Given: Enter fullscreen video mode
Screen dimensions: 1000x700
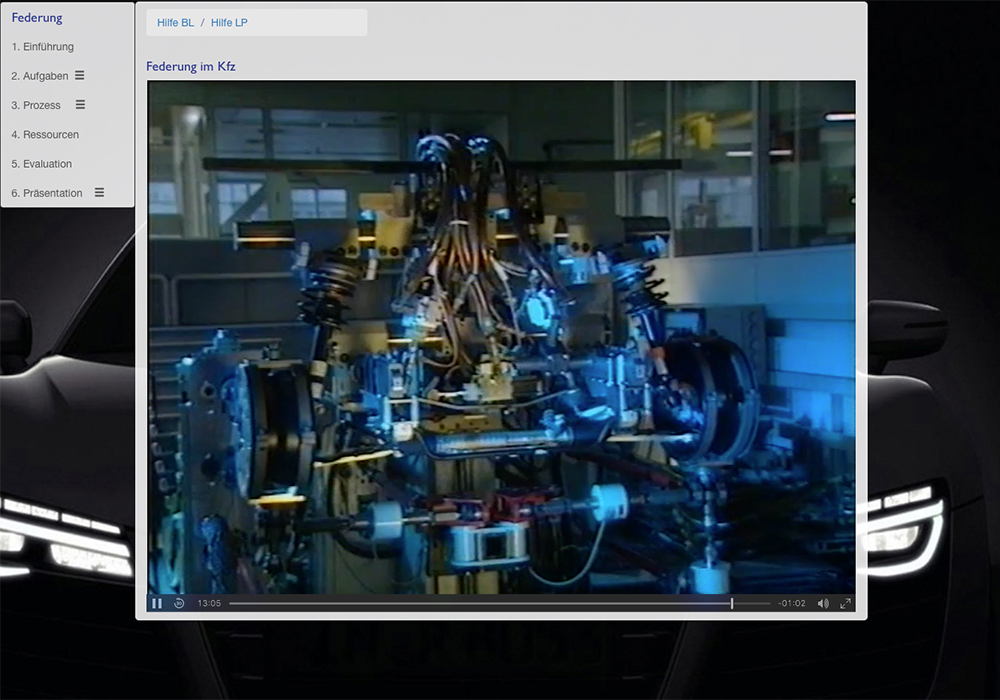Looking at the screenshot, I should click(845, 603).
